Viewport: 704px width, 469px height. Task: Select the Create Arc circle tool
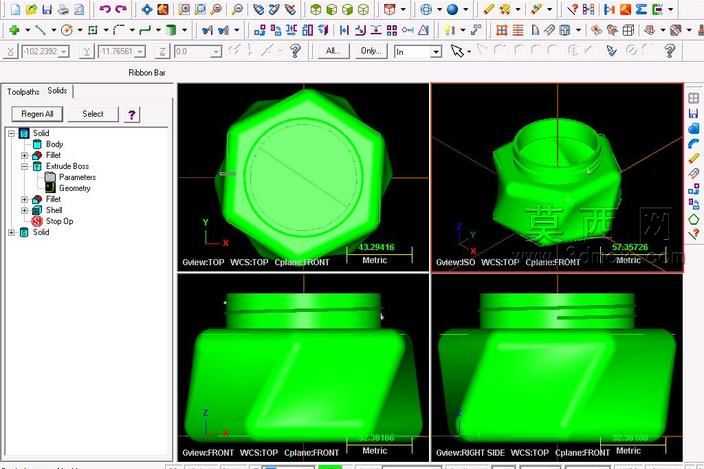67,30
